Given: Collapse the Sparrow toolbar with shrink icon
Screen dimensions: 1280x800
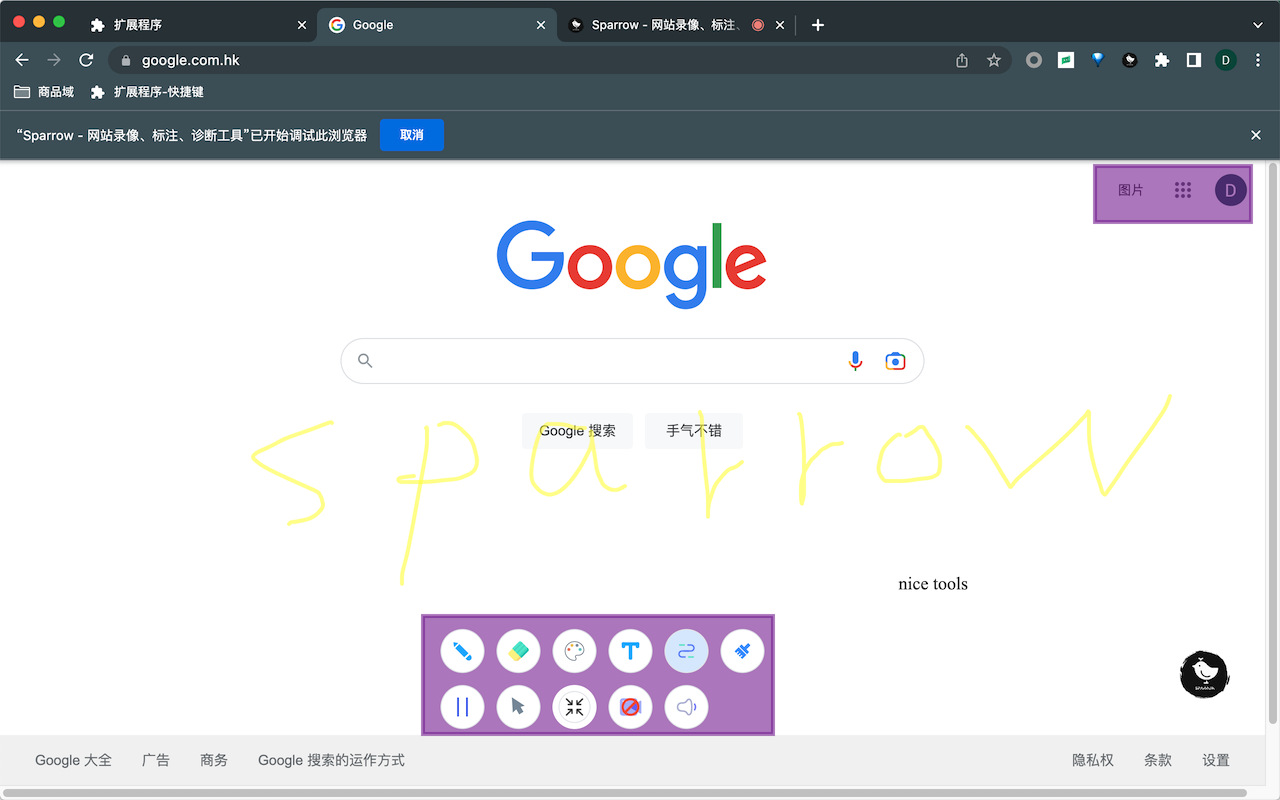Looking at the screenshot, I should (x=574, y=707).
